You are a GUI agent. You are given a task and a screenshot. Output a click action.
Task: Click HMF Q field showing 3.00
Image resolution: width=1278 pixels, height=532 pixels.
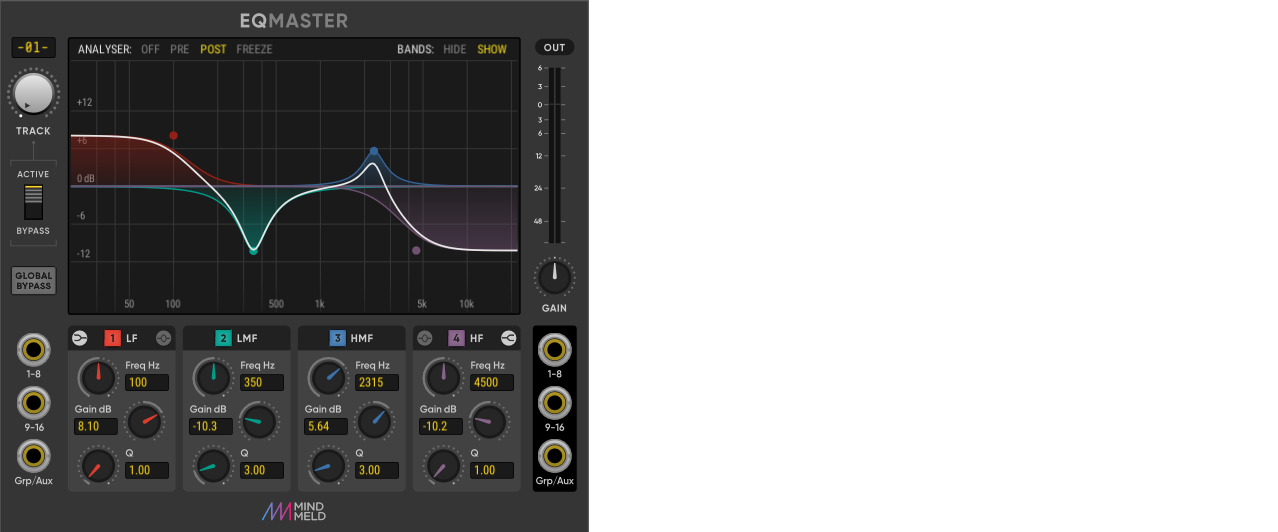click(x=377, y=470)
